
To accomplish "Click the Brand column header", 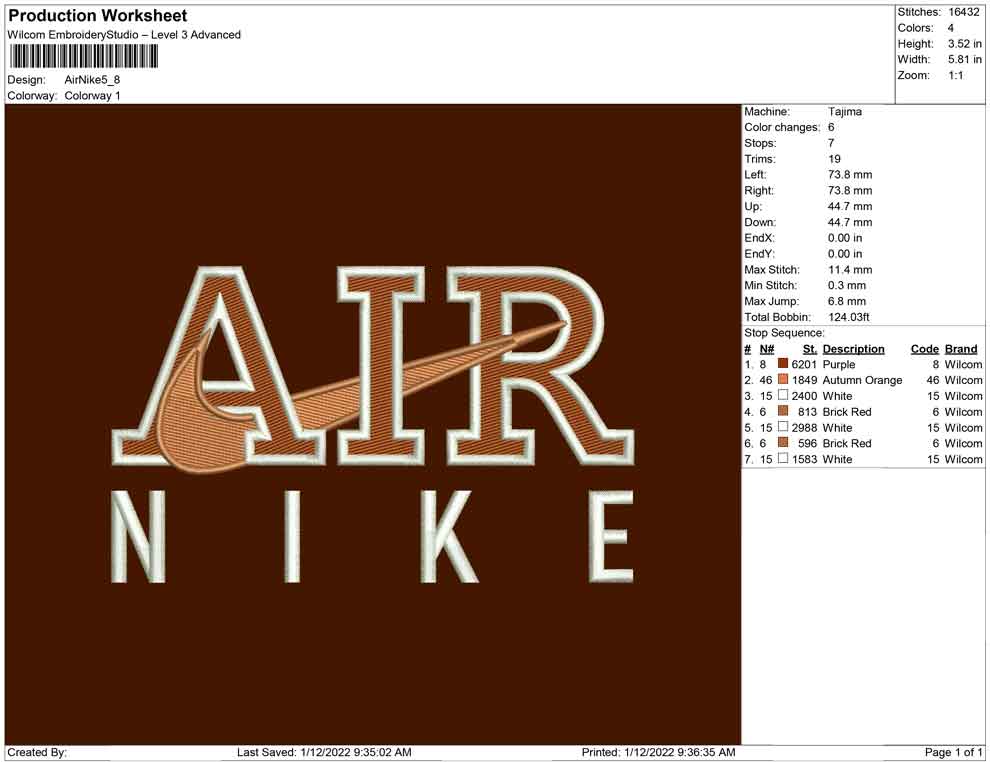I will point(961,349).
